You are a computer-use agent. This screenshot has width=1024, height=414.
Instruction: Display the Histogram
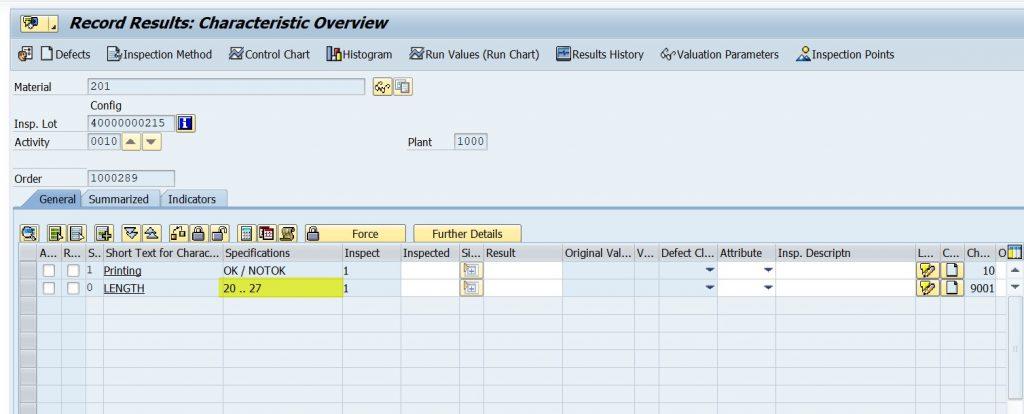pos(359,54)
